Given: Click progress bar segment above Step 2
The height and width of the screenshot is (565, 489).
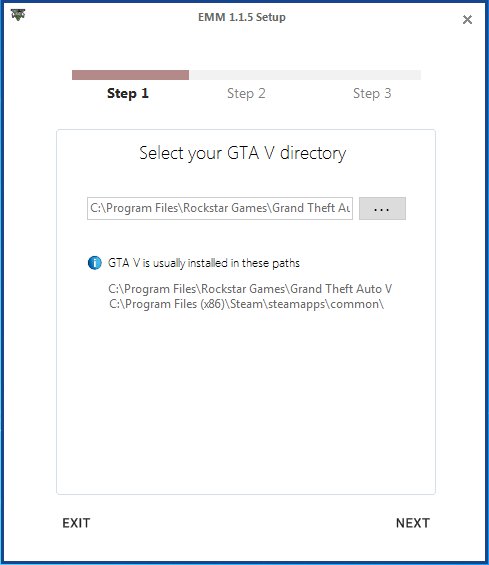Looking at the screenshot, I should (246, 75).
